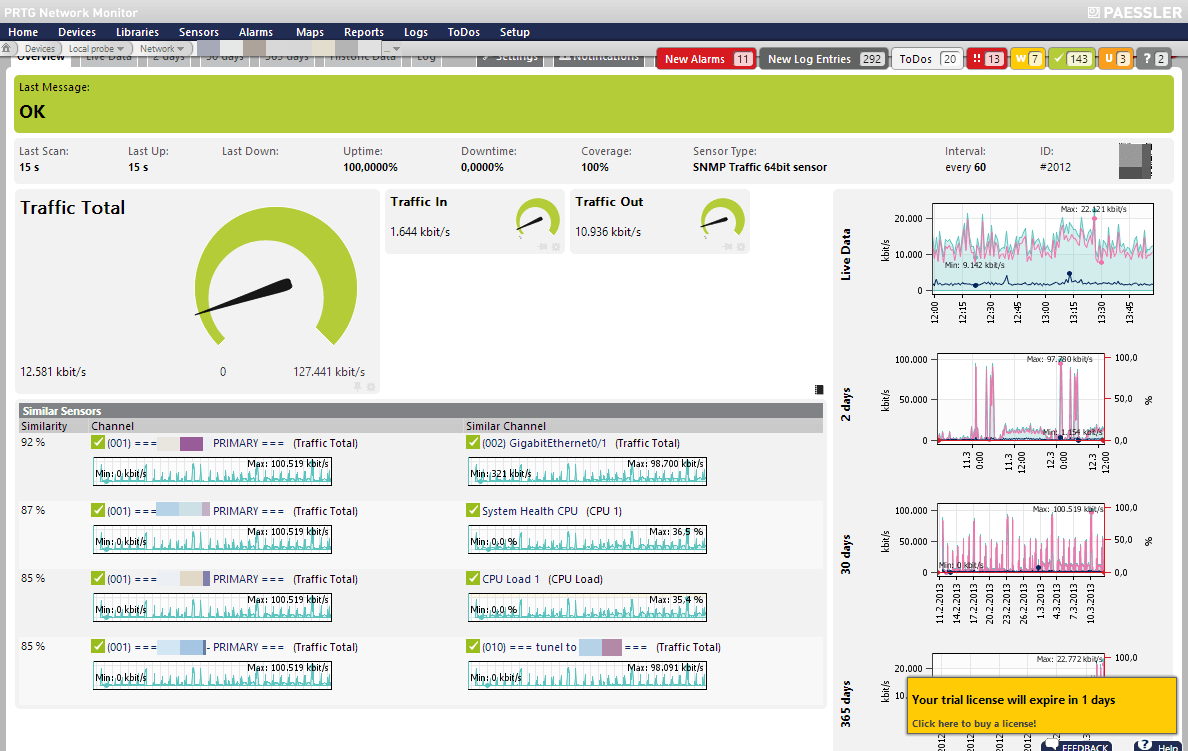The width and height of the screenshot is (1188, 751).
Task: Click the Traffic Out mini gauge
Action: pyautogui.click(x=723, y=219)
